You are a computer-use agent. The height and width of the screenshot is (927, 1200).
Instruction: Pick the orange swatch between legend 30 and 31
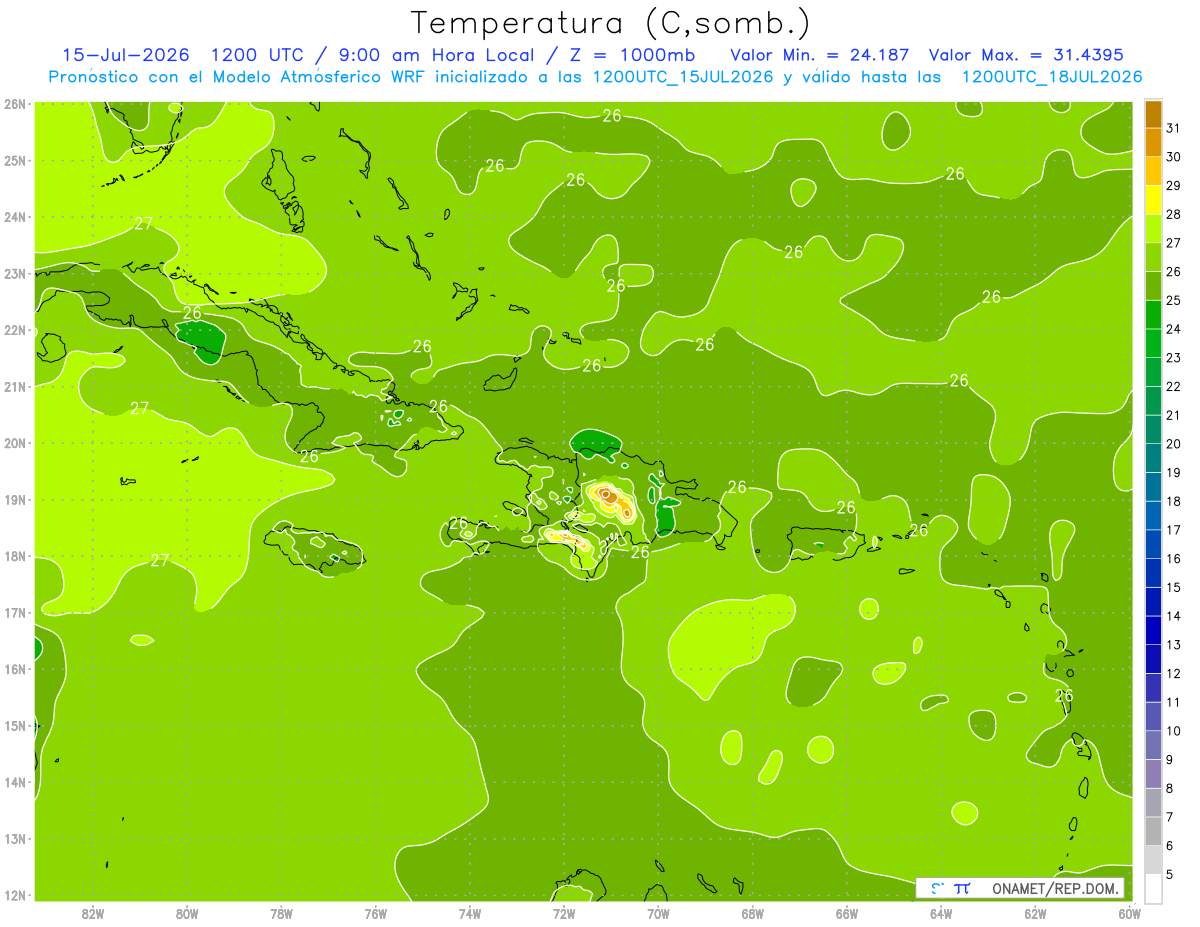coord(1153,142)
